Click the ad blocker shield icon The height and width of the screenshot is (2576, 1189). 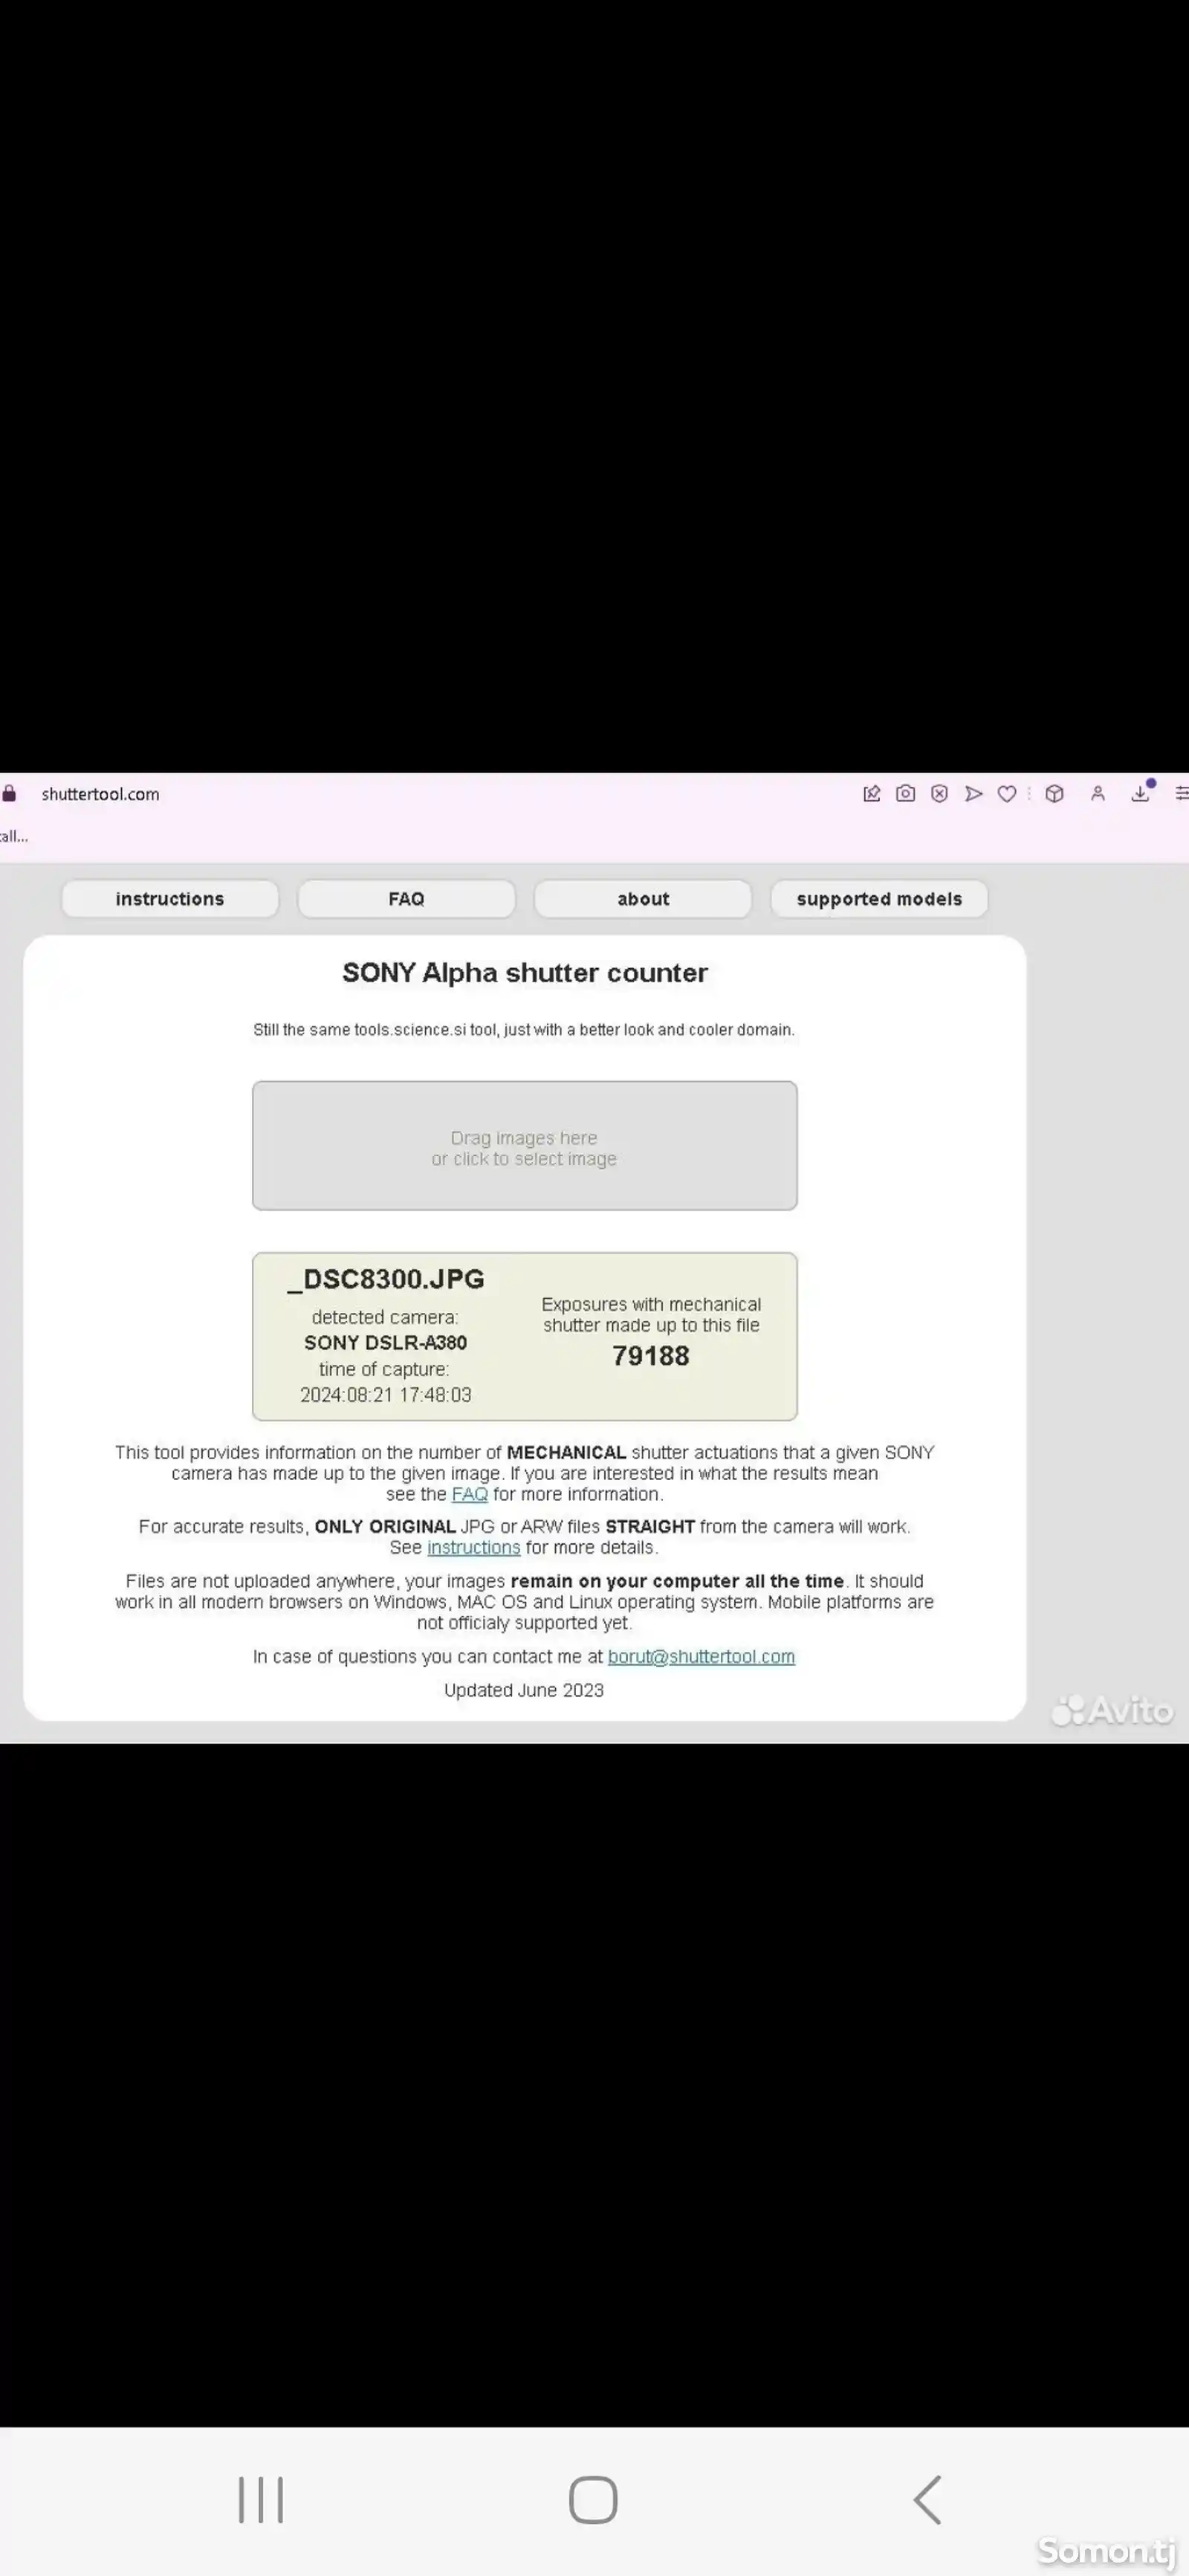point(939,794)
